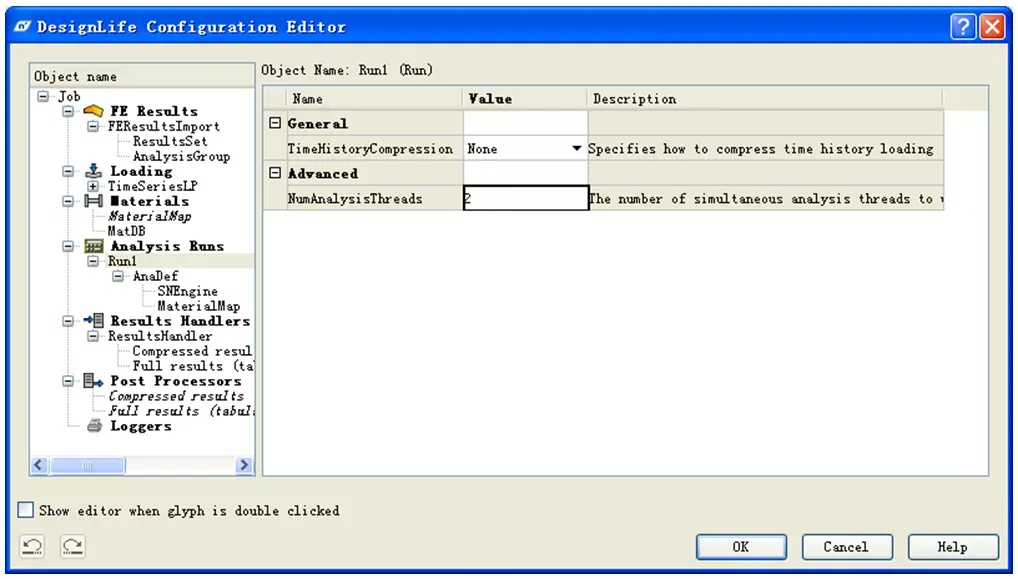The width and height of the screenshot is (1018, 579).
Task: Click the Value column header
Action: pos(525,99)
